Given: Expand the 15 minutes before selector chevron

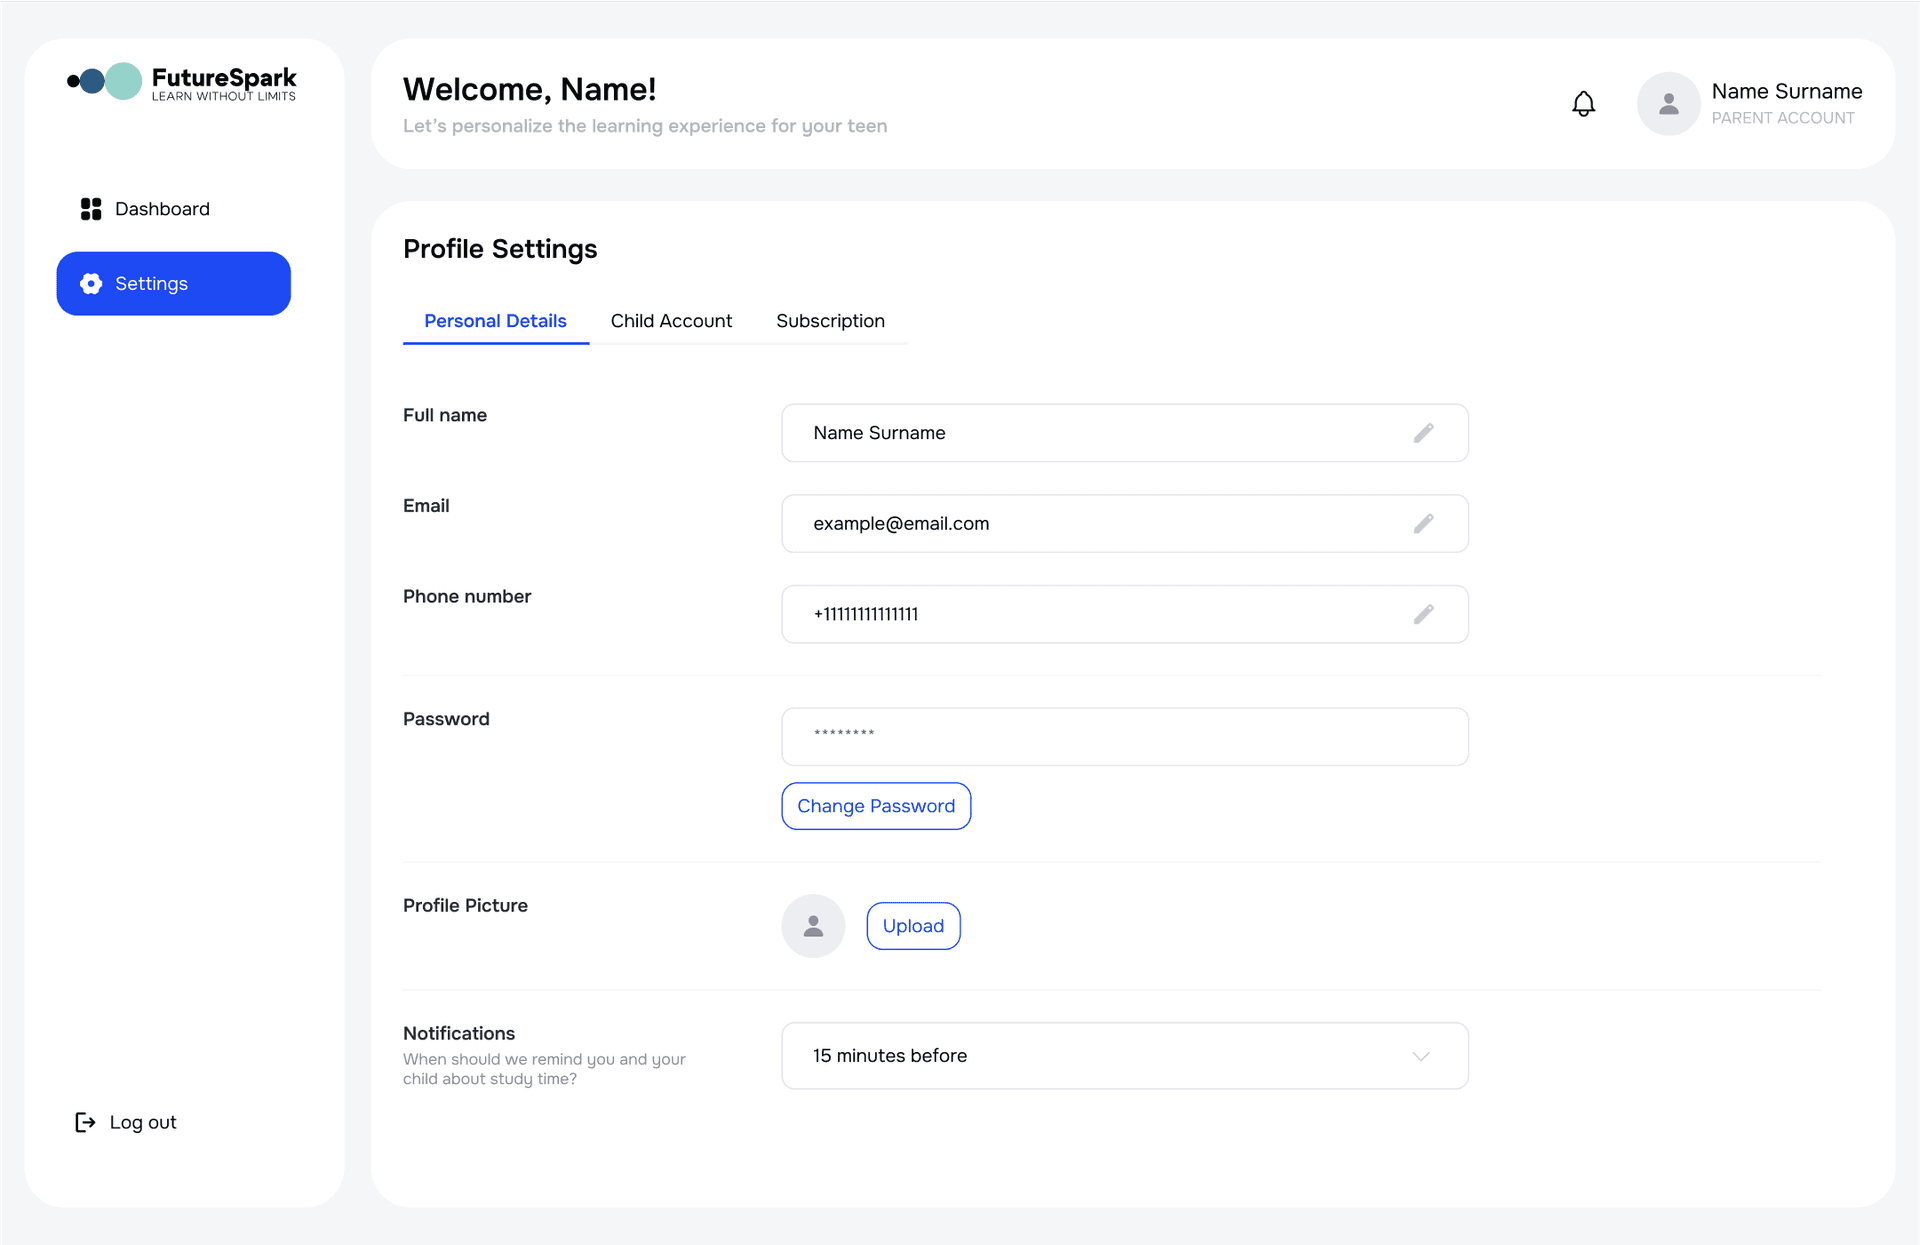Looking at the screenshot, I should (1420, 1055).
